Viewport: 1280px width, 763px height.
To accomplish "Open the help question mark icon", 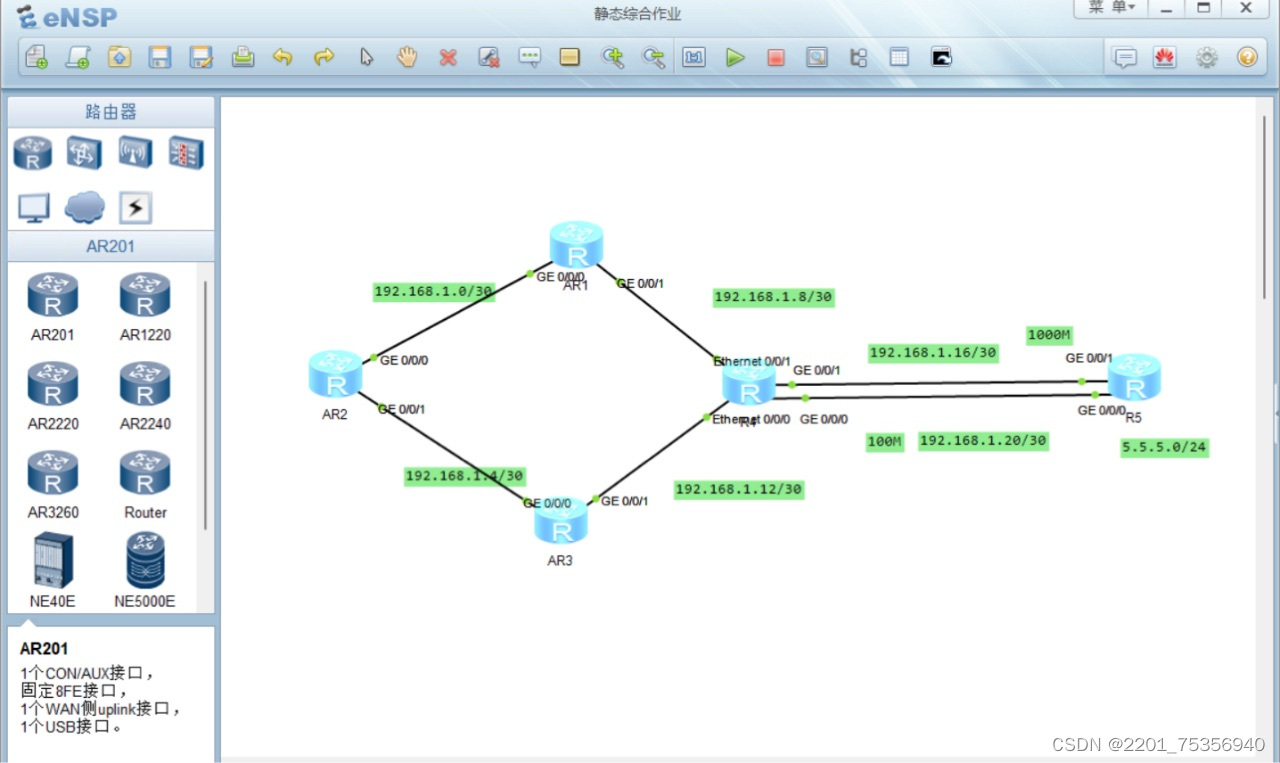I will coord(1247,57).
